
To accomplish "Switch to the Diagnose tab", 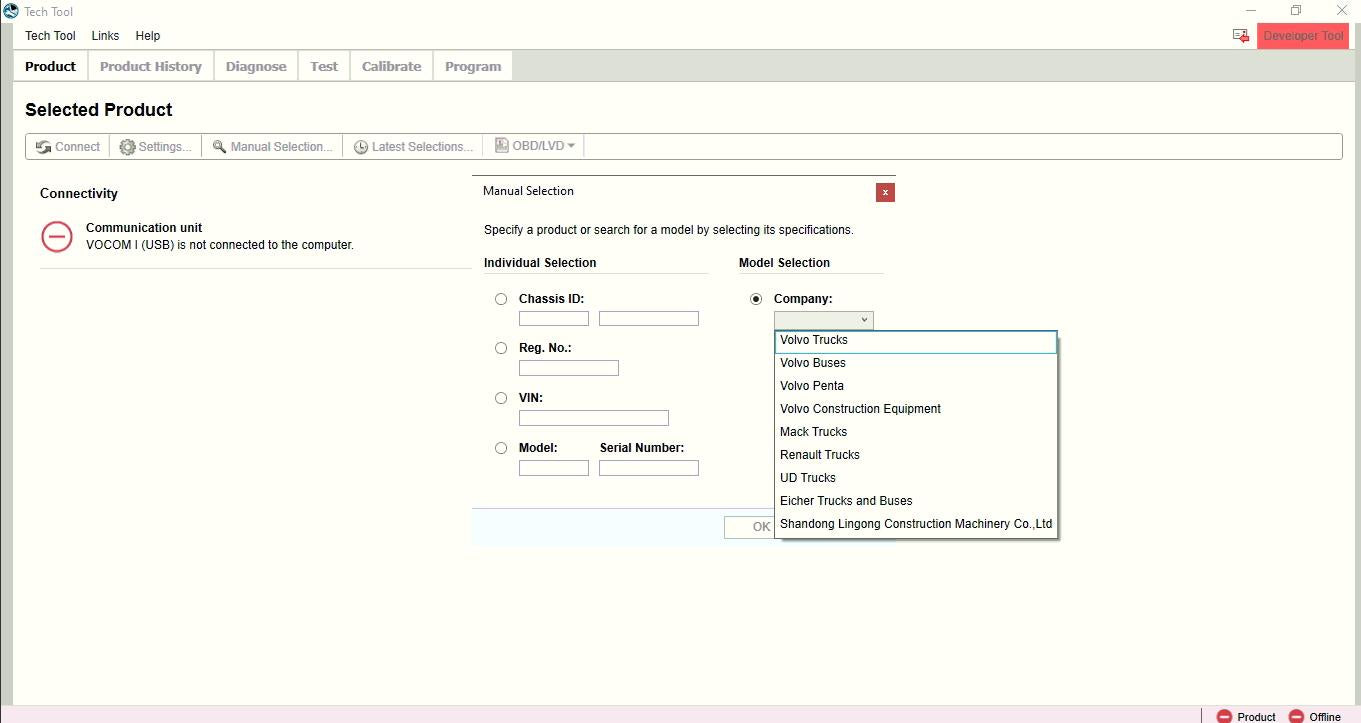I will click(255, 65).
